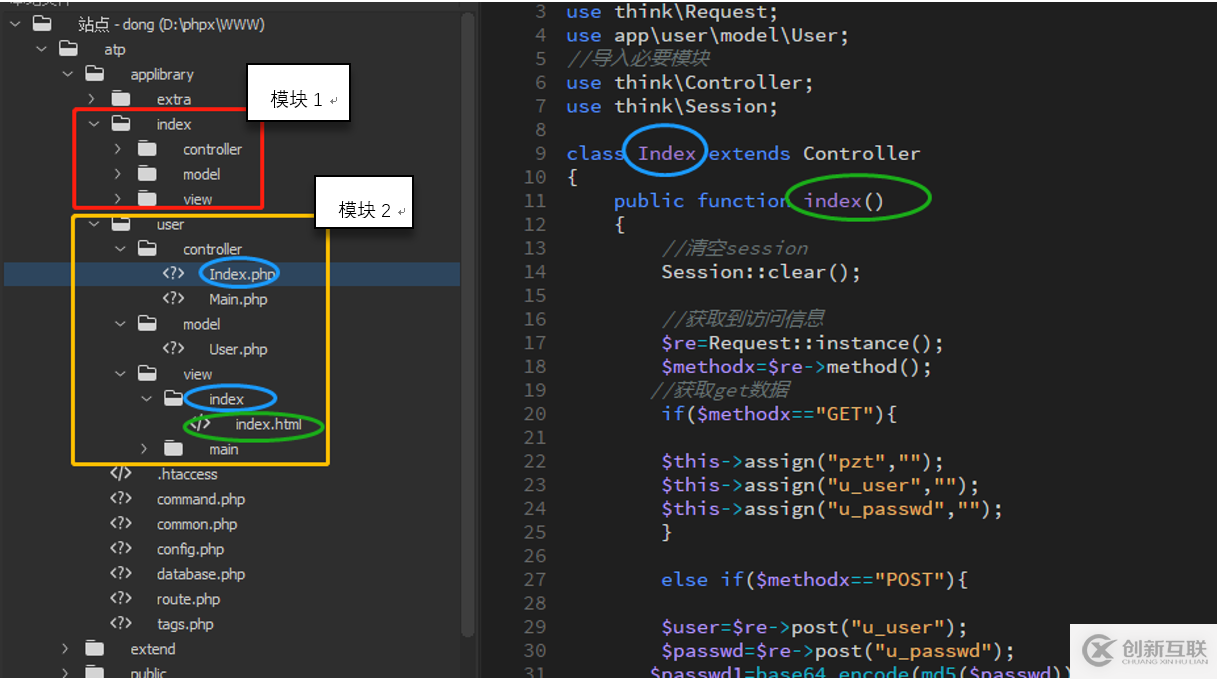Open User.php in the file tree
This screenshot has height=679, width=1217.
coord(238,349)
